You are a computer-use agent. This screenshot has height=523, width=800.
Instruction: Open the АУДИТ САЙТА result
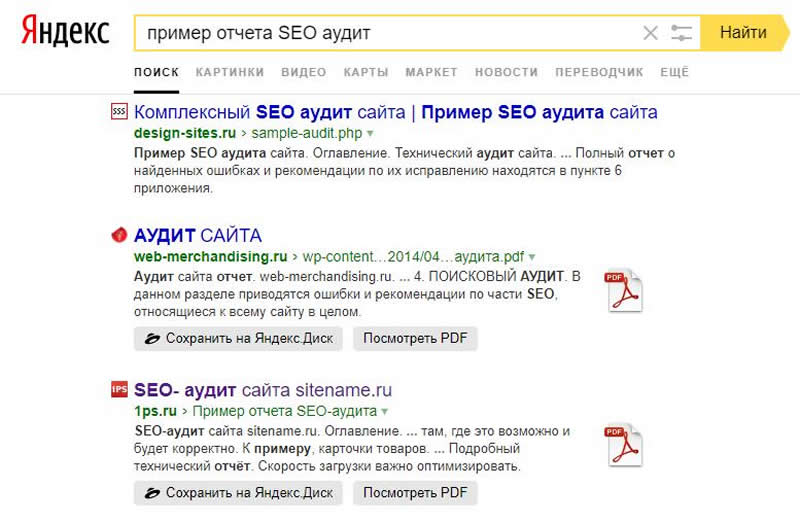pyautogui.click(x=197, y=235)
